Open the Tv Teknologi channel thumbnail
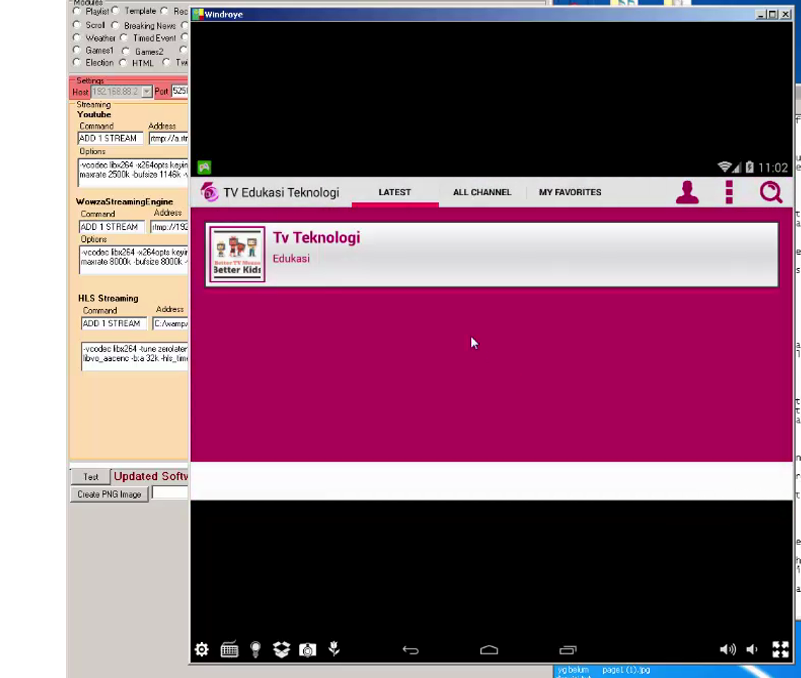801x678 pixels. (x=238, y=255)
